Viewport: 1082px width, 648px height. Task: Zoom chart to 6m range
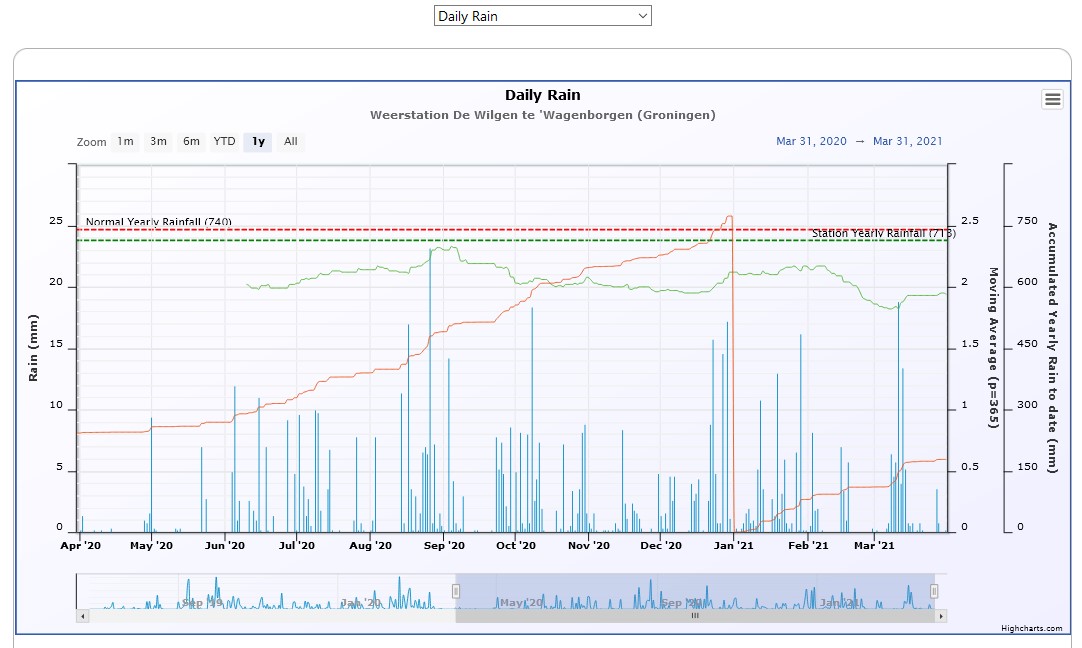pos(191,142)
